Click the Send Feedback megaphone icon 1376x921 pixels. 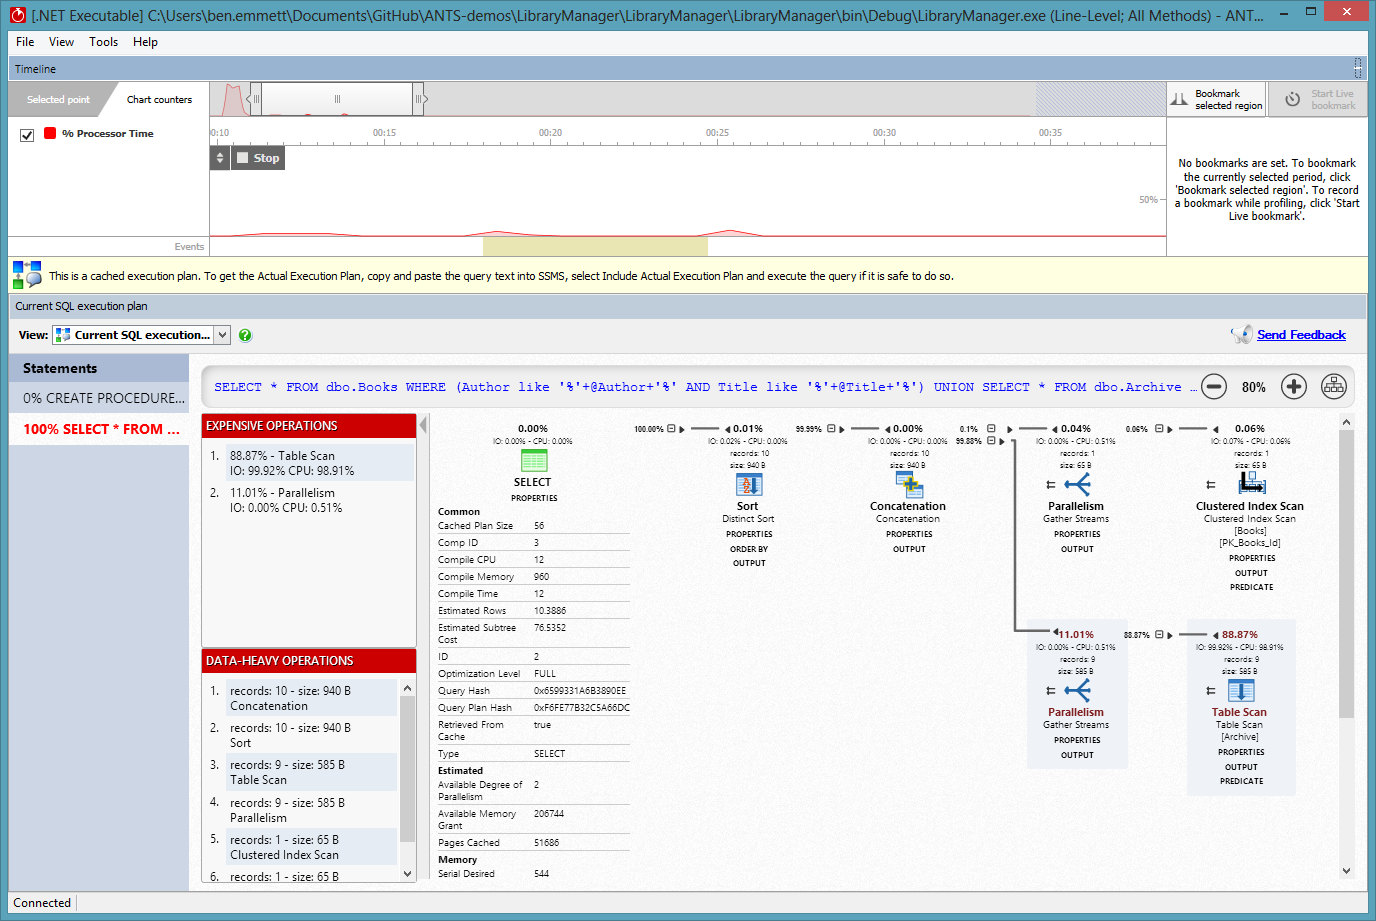[1242, 334]
